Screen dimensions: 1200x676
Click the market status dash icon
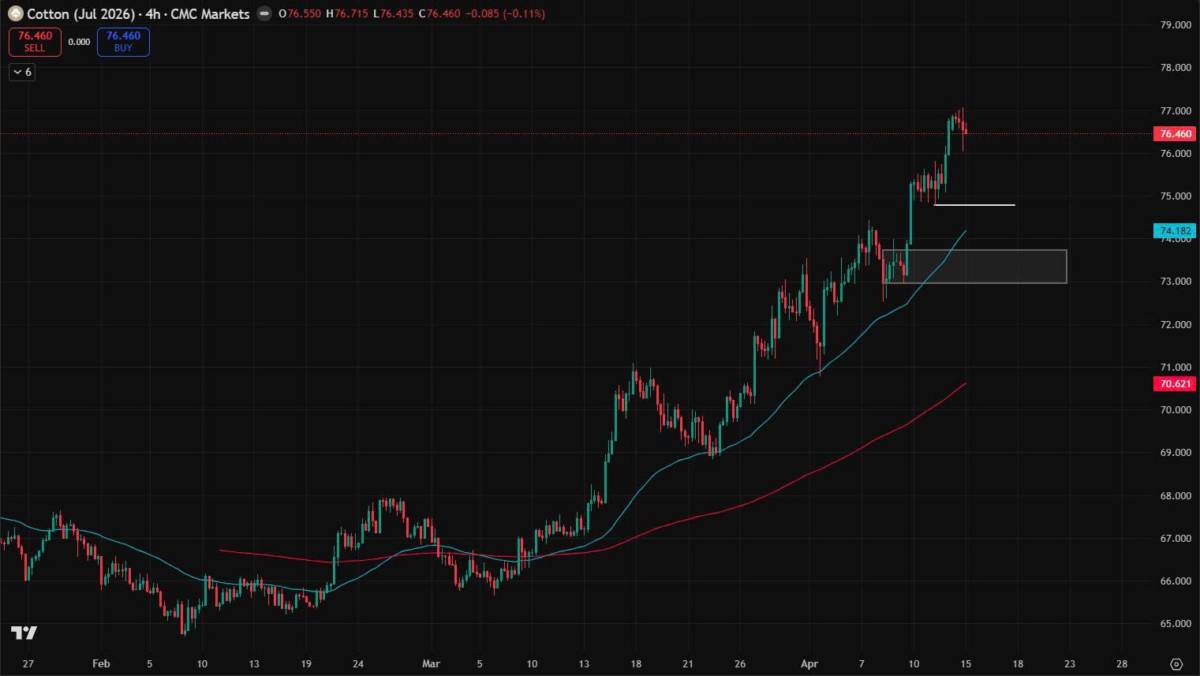tap(263, 14)
